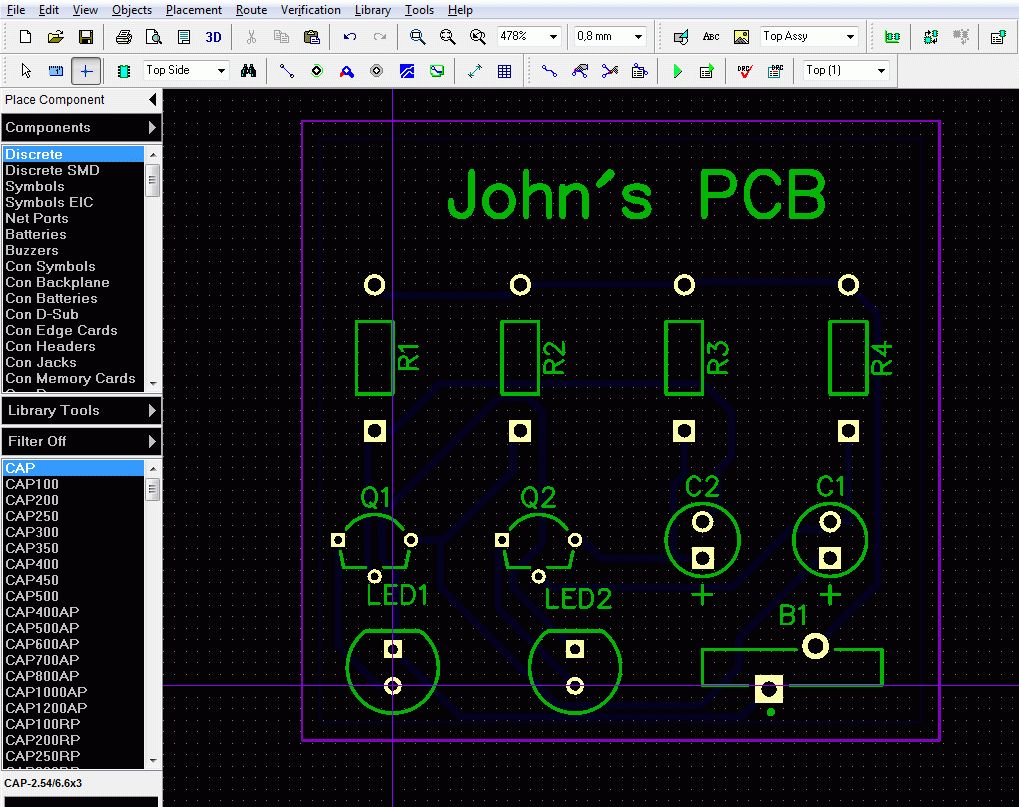Open the placement setup icon
1019x807 pixels.
(x=998, y=36)
